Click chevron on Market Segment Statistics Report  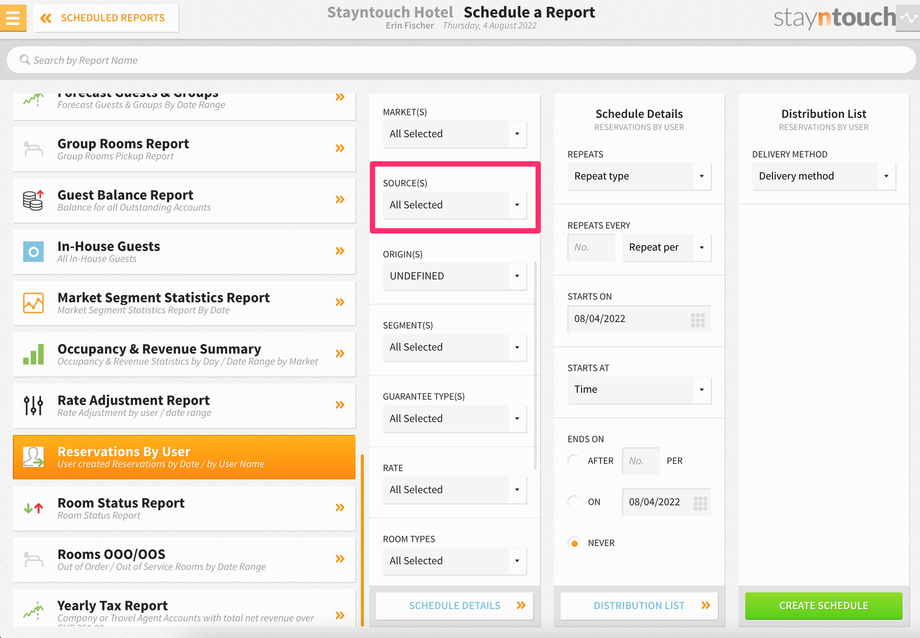click(340, 302)
